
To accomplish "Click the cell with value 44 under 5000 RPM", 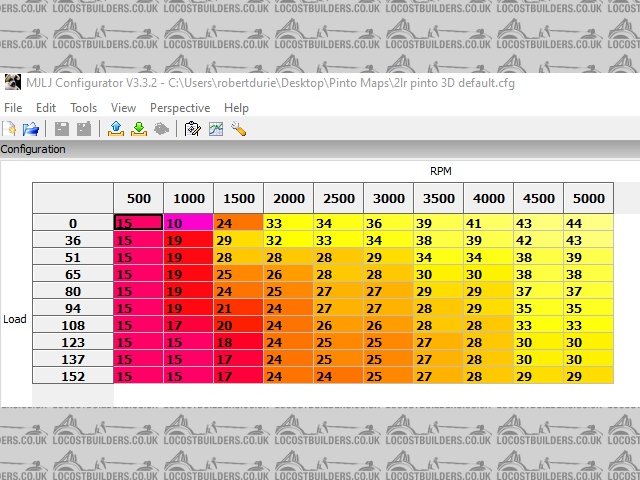I will (x=588, y=223).
